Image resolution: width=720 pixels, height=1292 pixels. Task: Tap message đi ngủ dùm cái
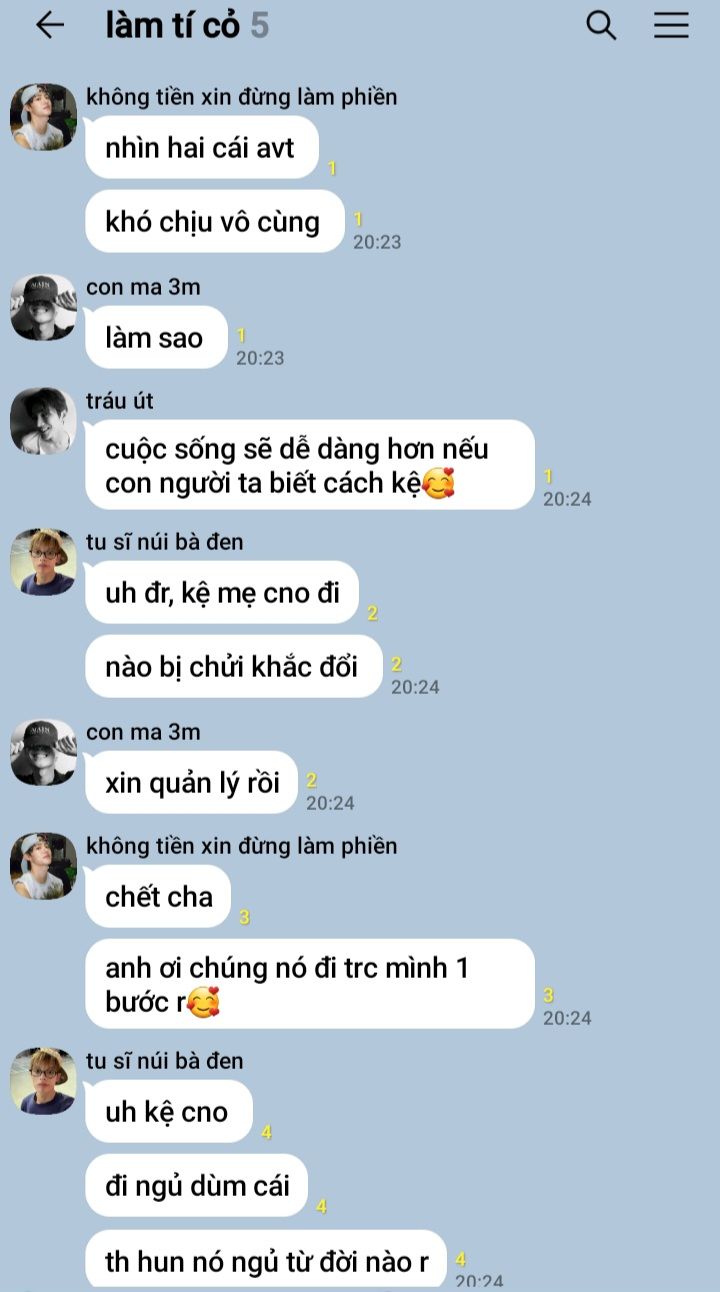196,1186
